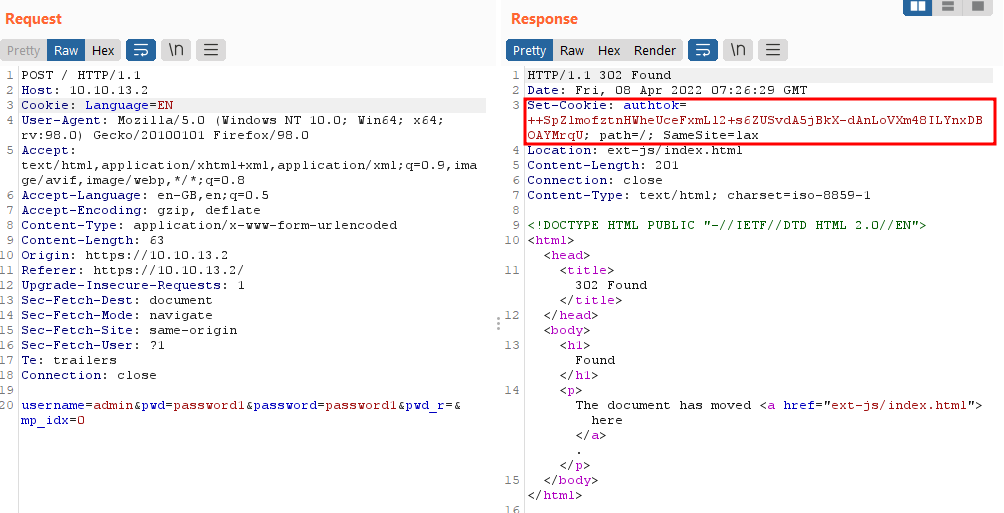
Task: Select the Raw tab in Request
Action: pyautogui.click(x=66, y=50)
